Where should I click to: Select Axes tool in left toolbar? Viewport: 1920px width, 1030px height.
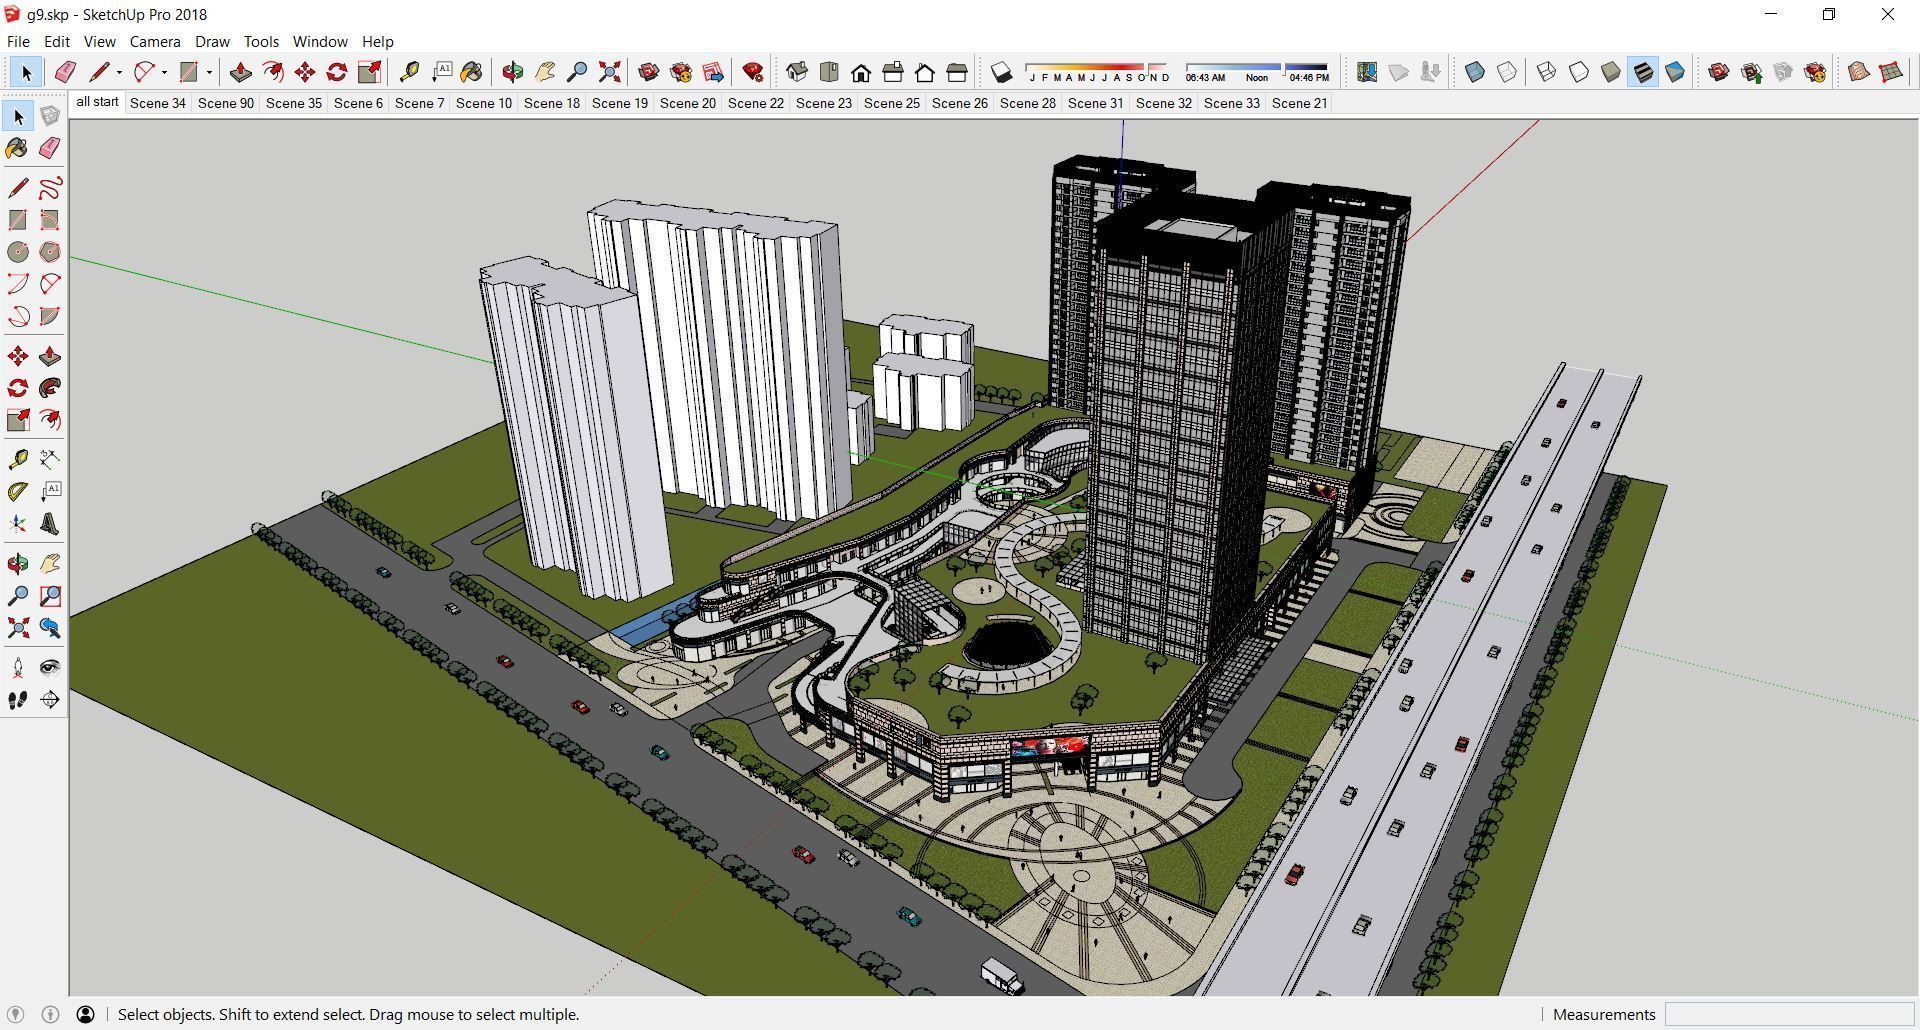pos(18,524)
